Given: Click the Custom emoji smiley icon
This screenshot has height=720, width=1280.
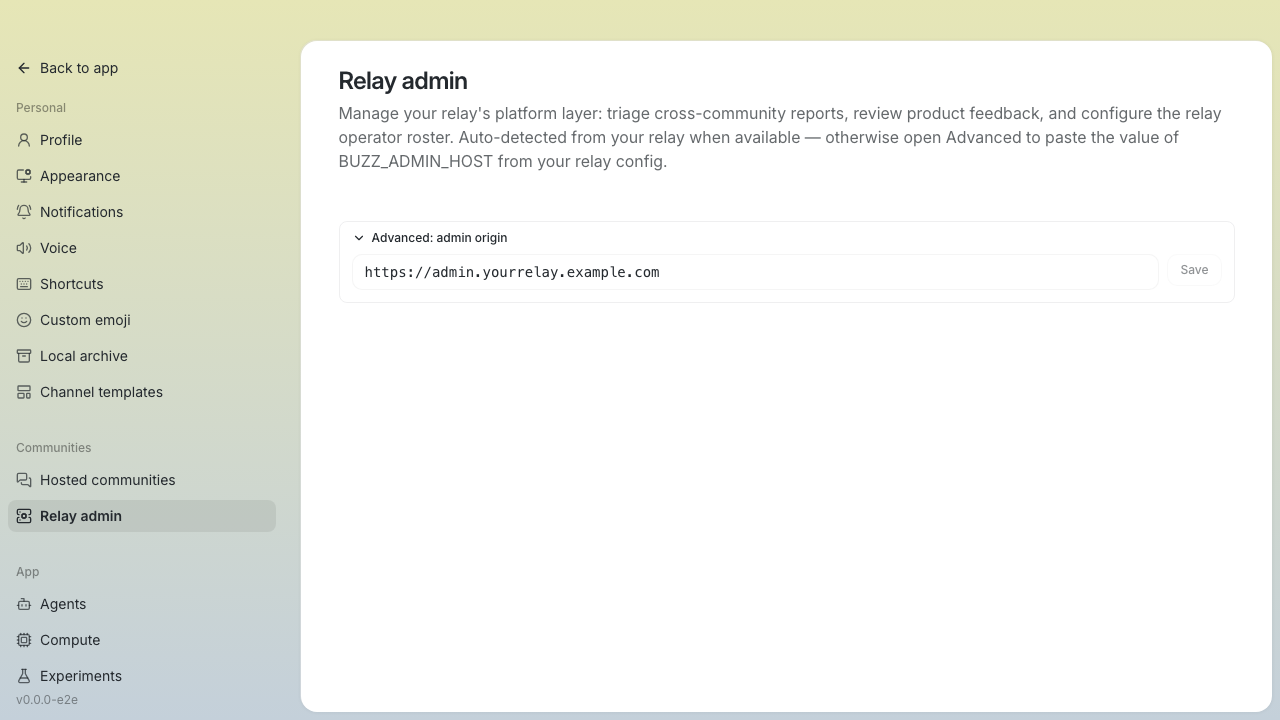Looking at the screenshot, I should [24, 320].
